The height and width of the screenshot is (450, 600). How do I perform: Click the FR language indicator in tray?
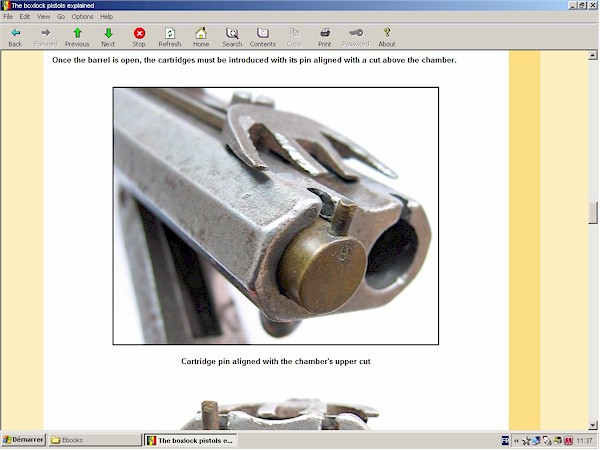(x=505, y=440)
